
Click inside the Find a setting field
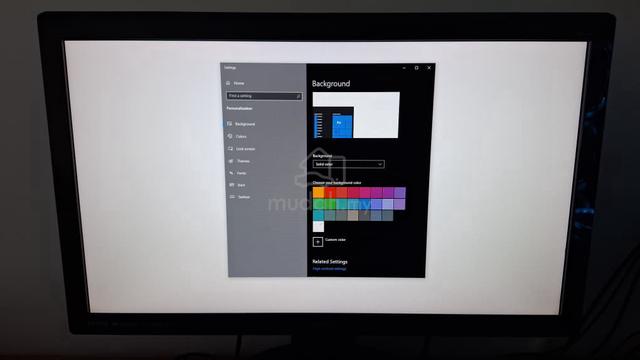[x=264, y=96]
